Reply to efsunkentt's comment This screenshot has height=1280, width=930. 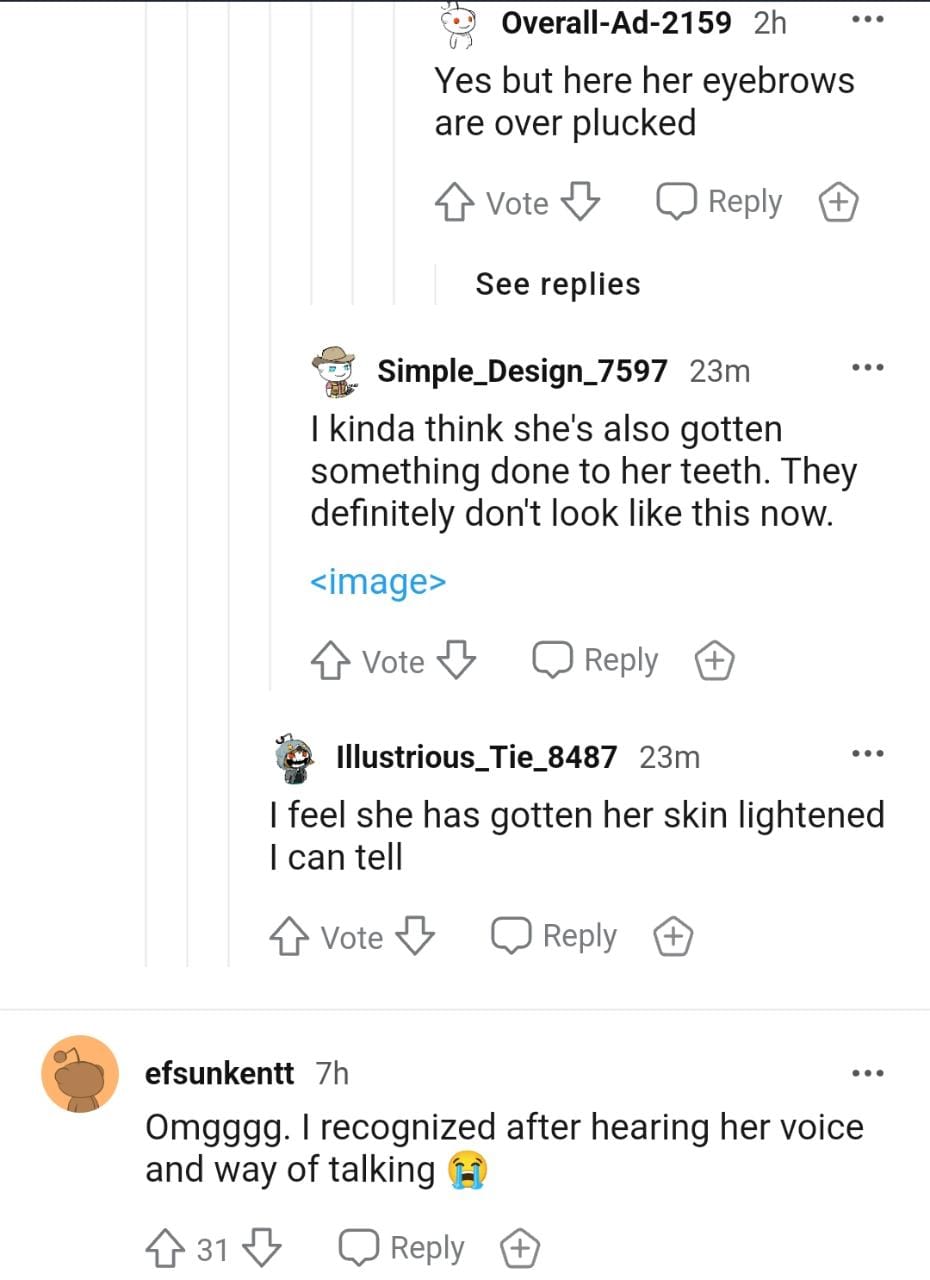click(402, 1248)
